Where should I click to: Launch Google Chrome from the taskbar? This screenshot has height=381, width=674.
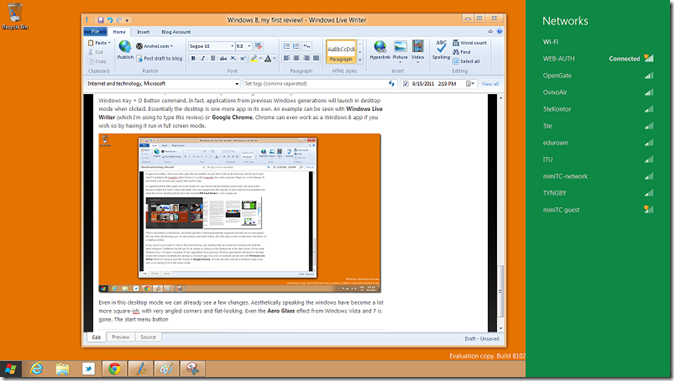point(114,369)
